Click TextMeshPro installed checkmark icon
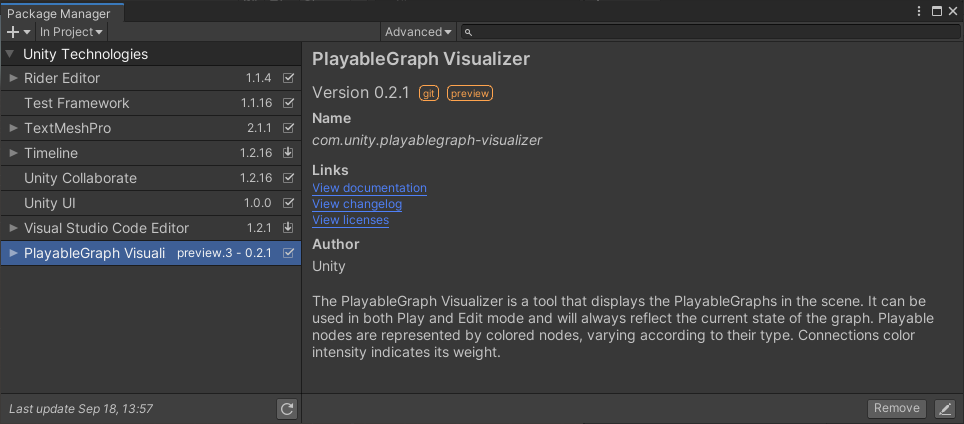 pos(288,128)
